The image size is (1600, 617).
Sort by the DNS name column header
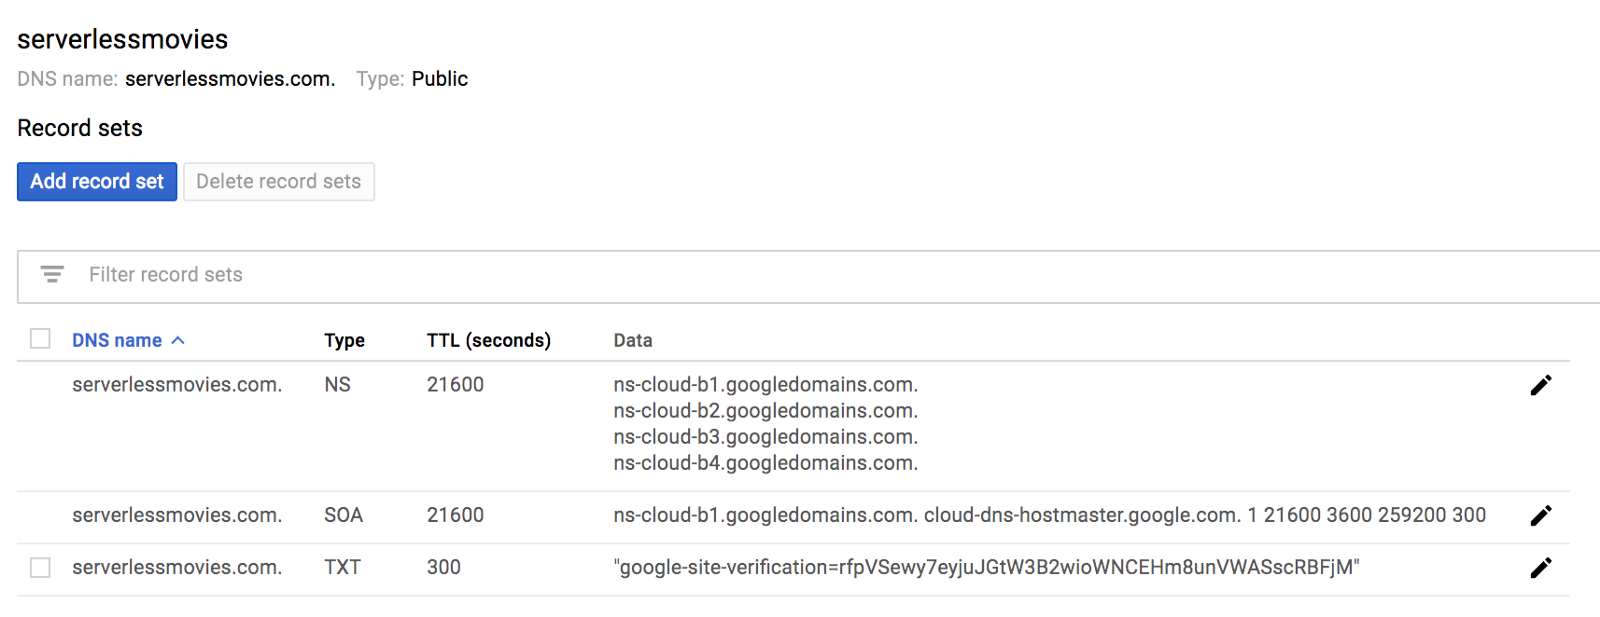[x=117, y=340]
